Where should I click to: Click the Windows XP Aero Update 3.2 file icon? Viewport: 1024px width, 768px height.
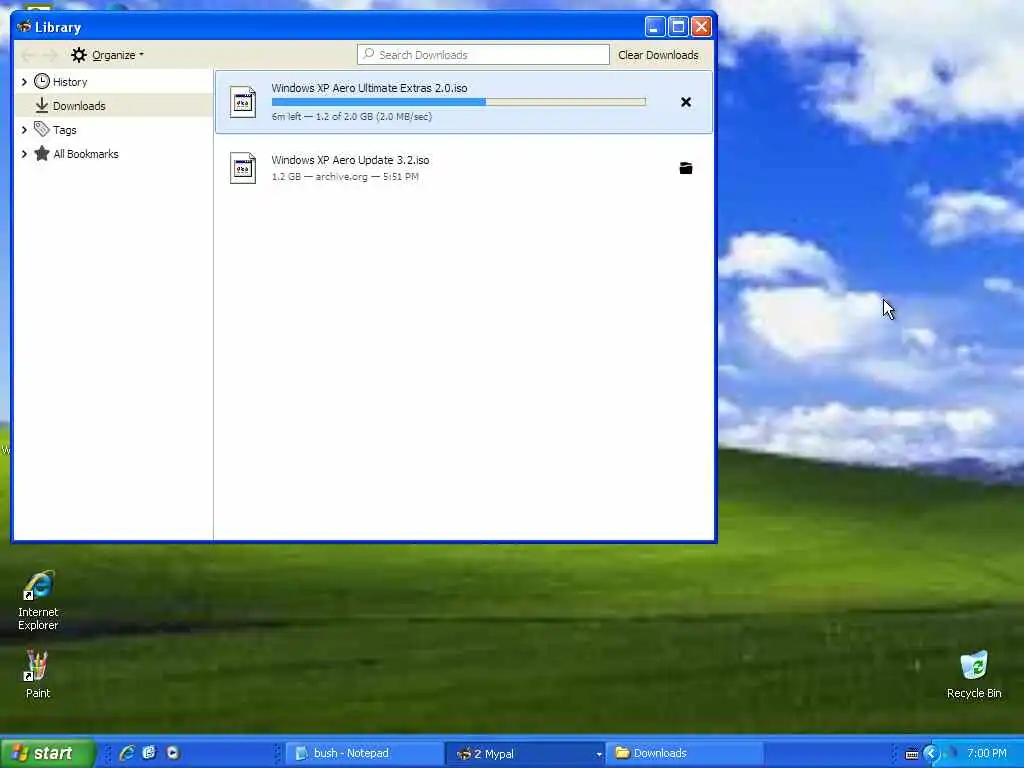pos(243,168)
